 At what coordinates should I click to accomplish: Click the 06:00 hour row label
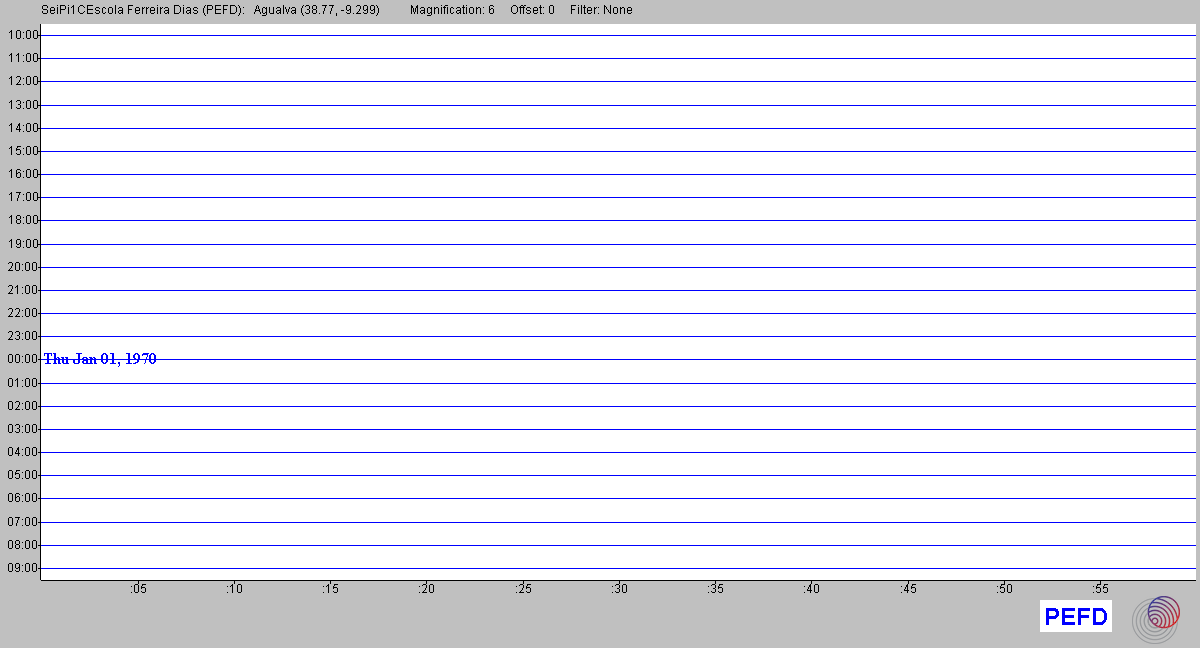22,498
